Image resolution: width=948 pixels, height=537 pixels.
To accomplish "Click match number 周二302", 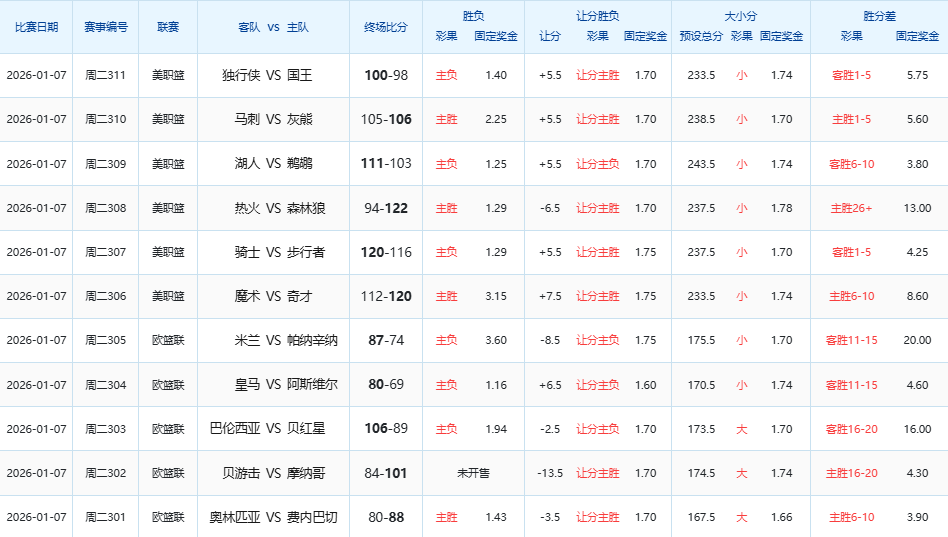I will pos(105,473).
